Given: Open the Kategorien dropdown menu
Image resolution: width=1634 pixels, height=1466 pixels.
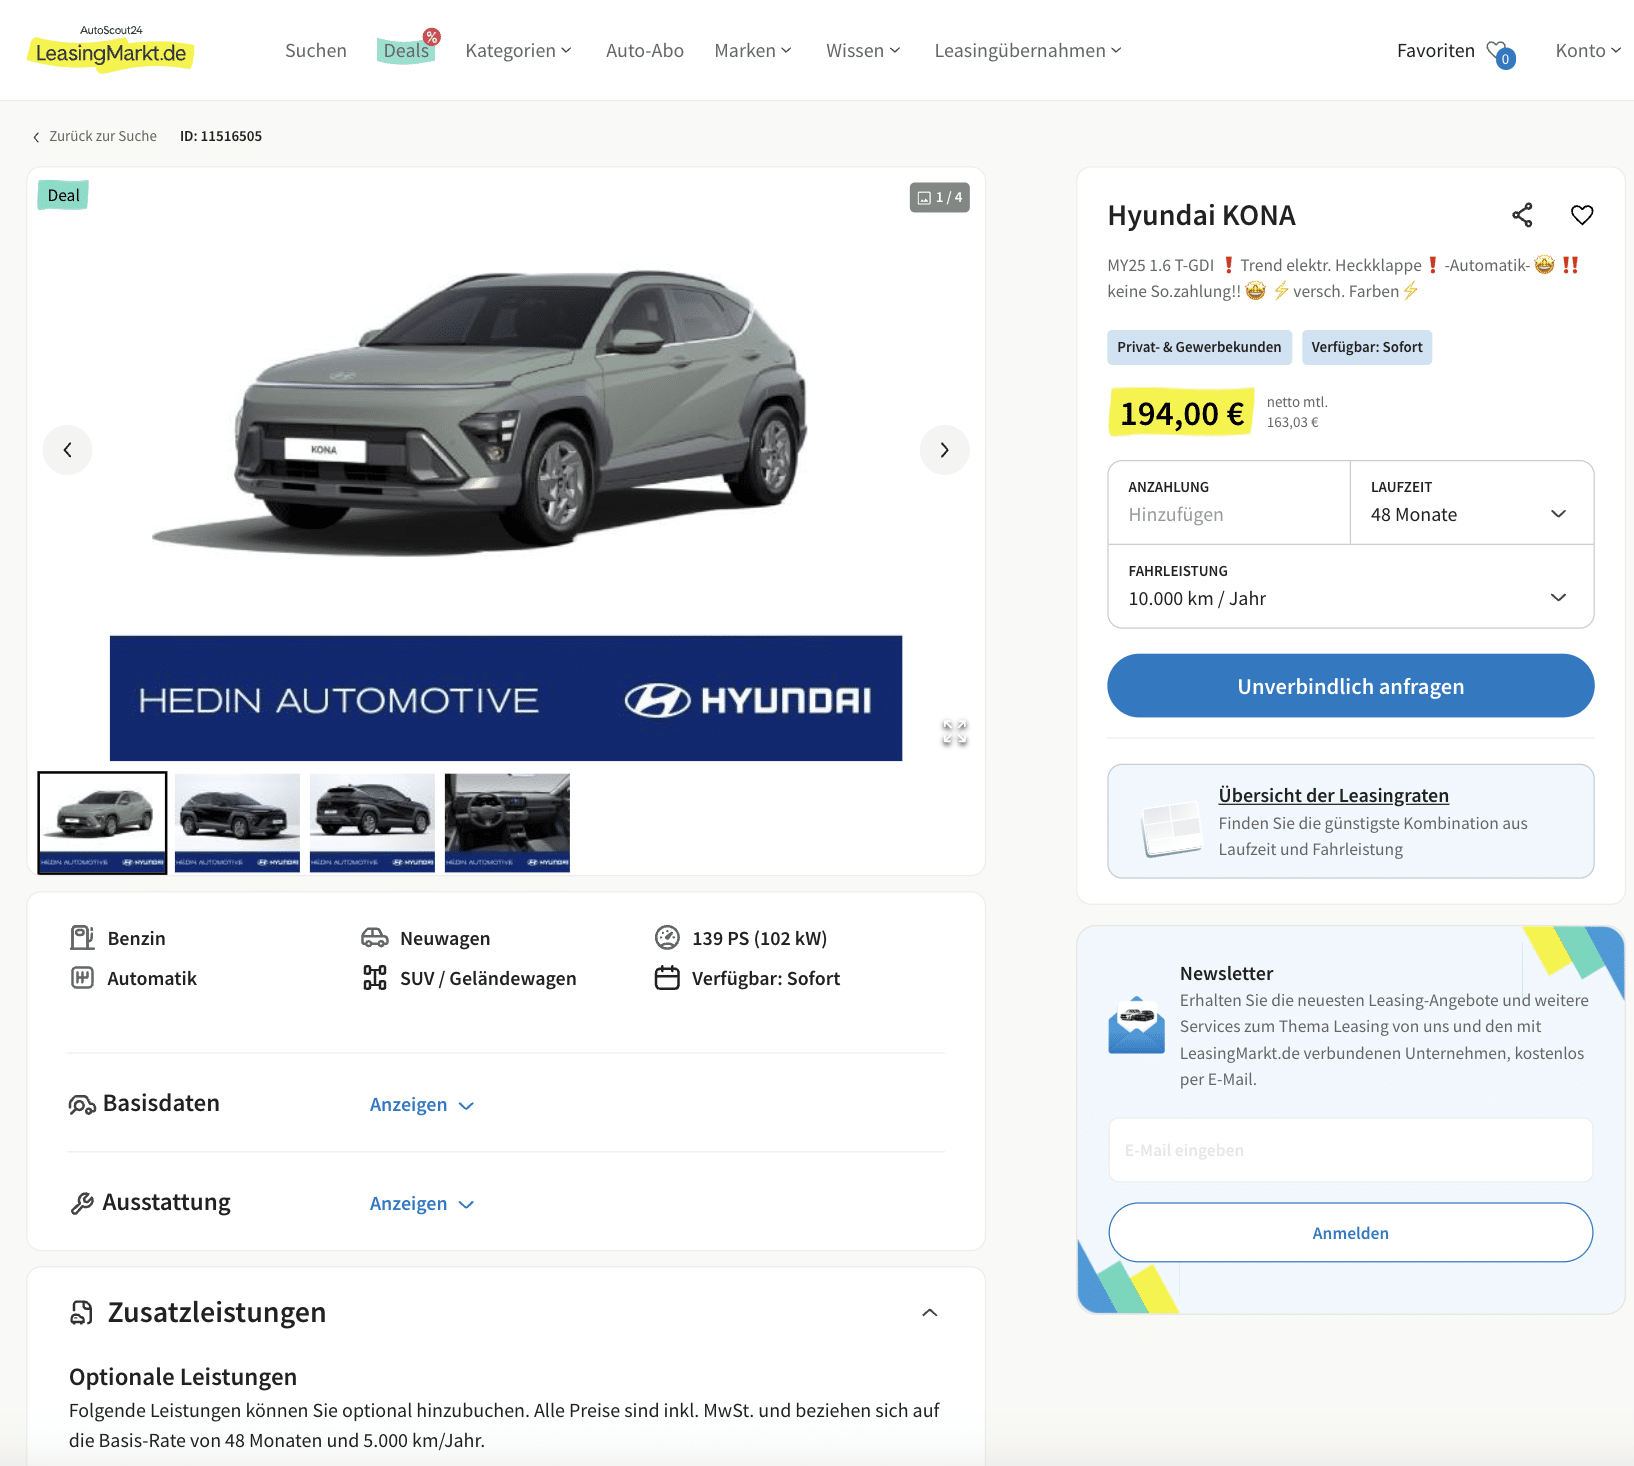Looking at the screenshot, I should [x=518, y=51].
